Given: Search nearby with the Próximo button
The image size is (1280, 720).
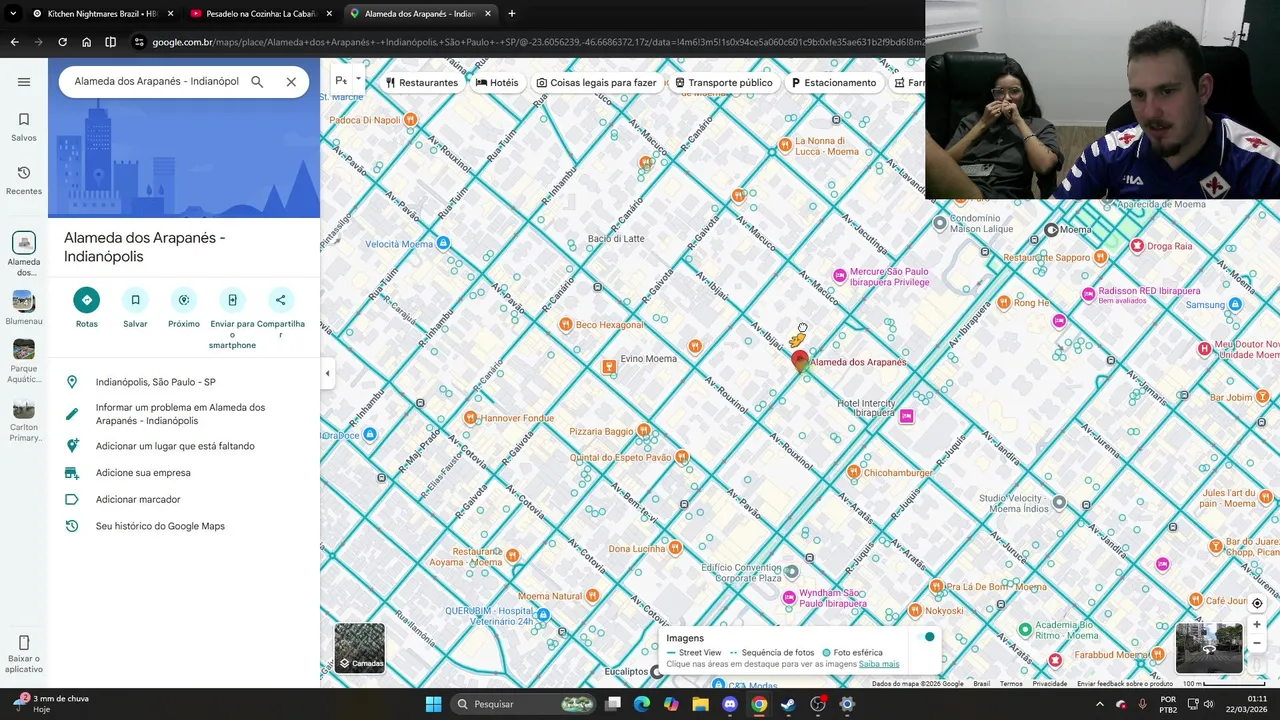Looking at the screenshot, I should tap(184, 308).
